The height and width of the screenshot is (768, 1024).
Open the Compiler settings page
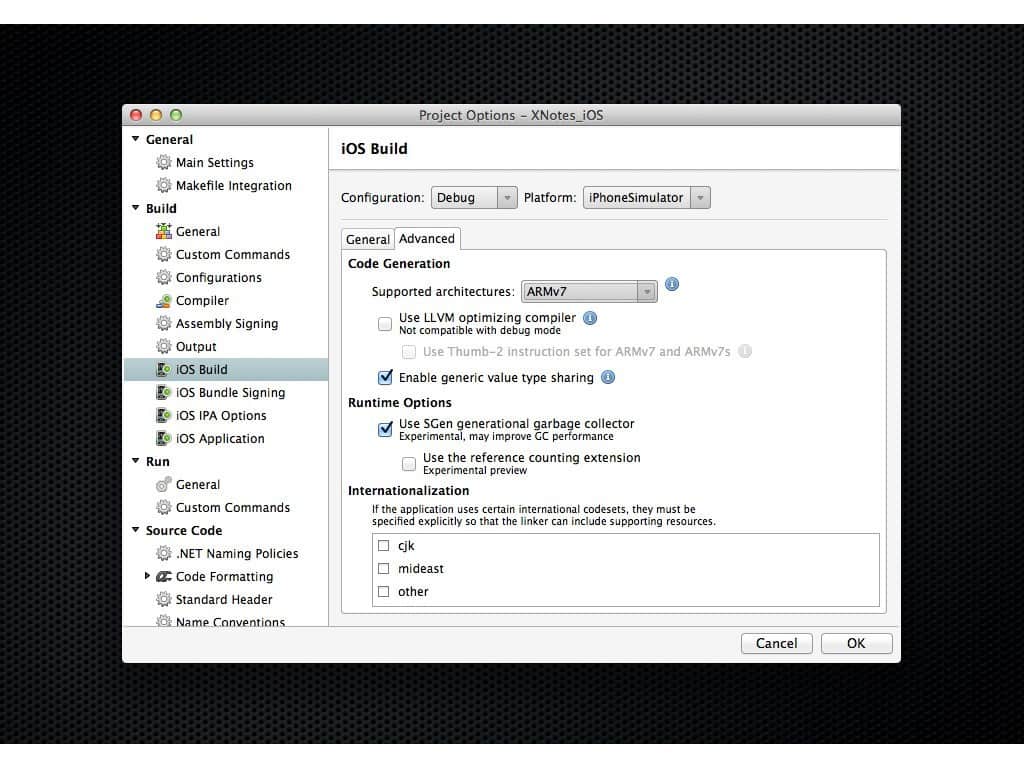click(x=202, y=300)
